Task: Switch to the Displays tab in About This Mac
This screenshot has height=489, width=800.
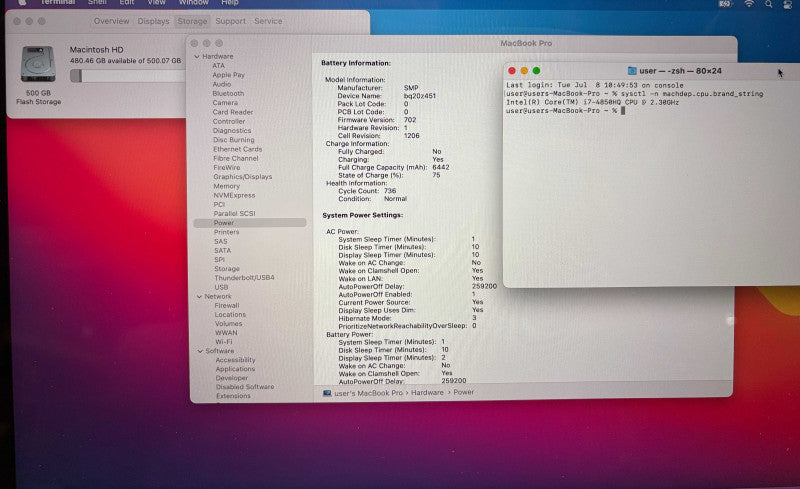Action: 153,21
